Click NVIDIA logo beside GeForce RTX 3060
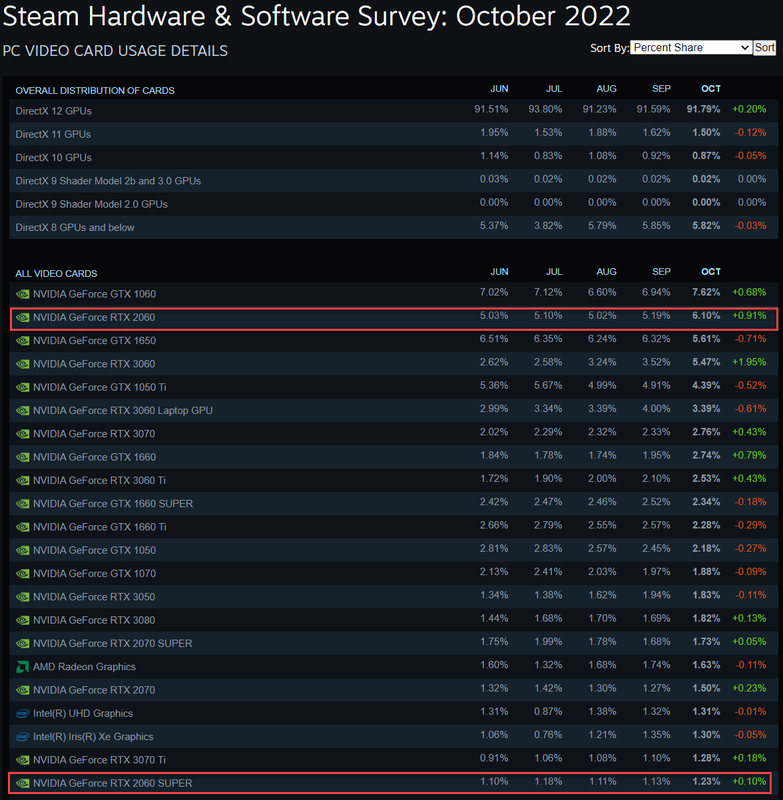 [x=22, y=364]
